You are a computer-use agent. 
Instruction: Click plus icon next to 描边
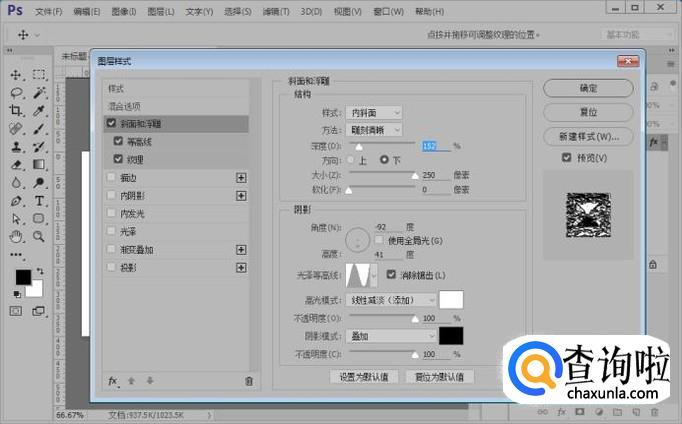[240, 177]
